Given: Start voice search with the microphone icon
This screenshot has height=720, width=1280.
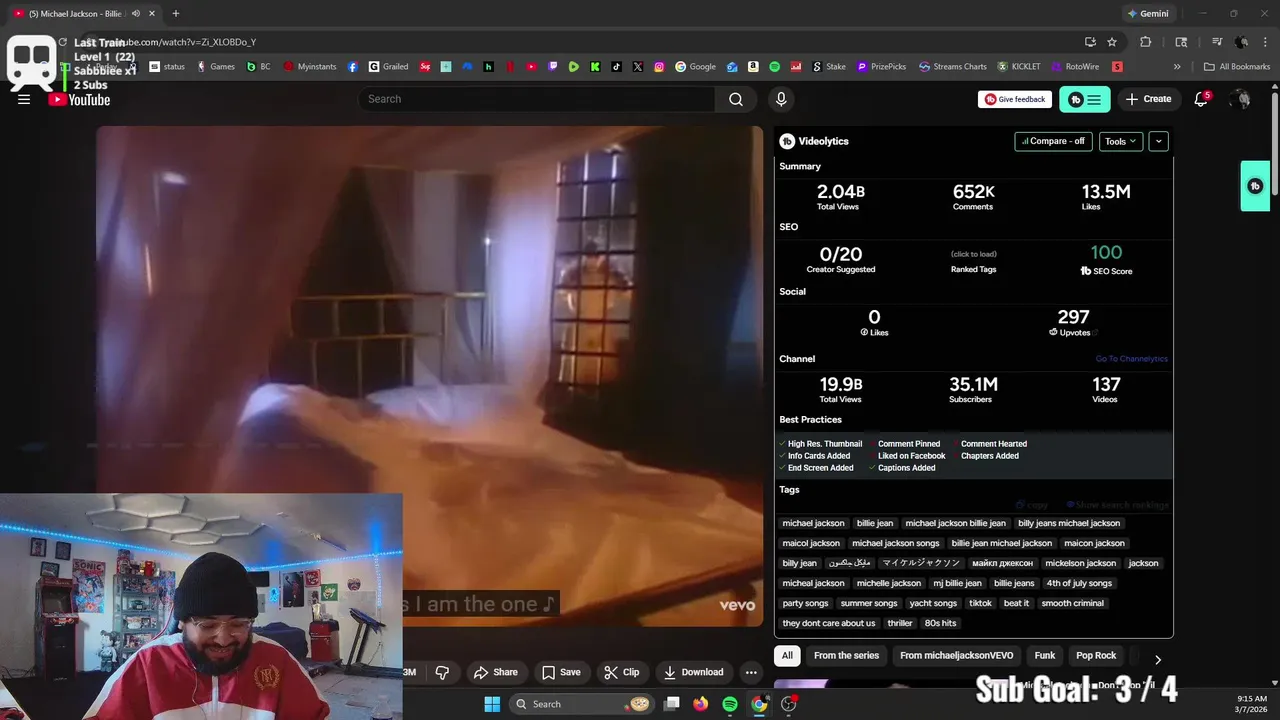Looking at the screenshot, I should (781, 99).
